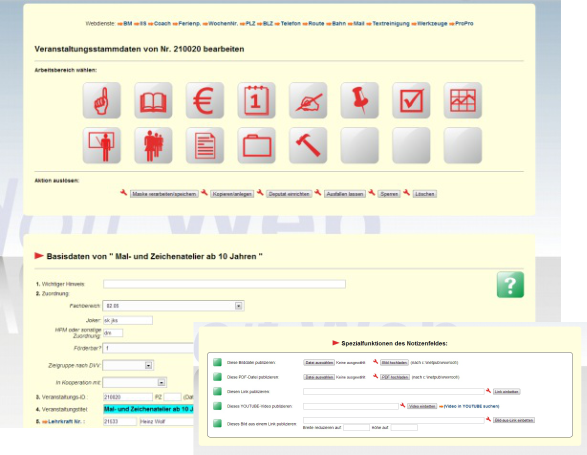This screenshot has height=455, width=587.
Task: Open the statistics chart work area icon
Action: (x=463, y=100)
